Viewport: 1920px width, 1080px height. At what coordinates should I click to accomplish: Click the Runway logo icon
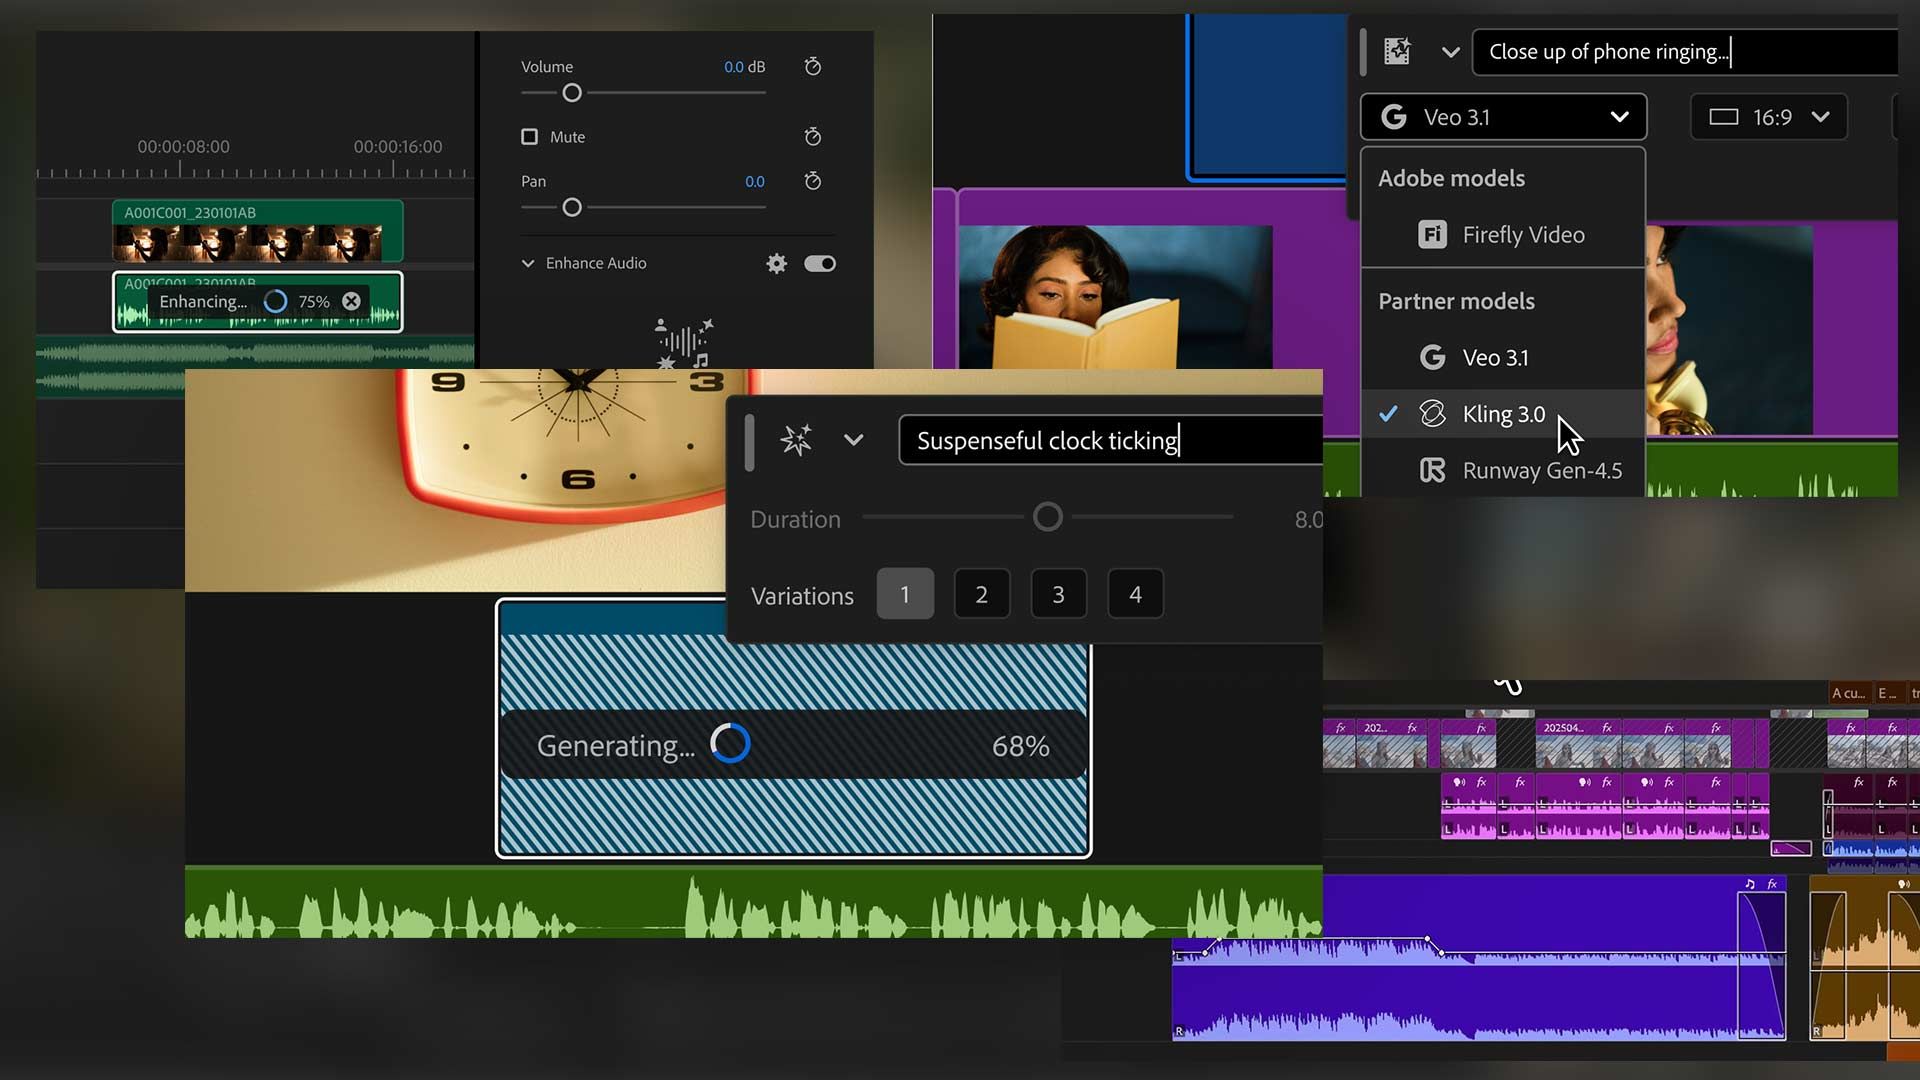coord(1432,470)
